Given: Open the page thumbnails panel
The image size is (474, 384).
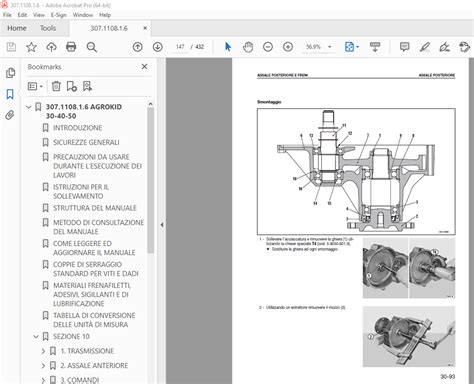Looking at the screenshot, I should [x=10, y=73].
